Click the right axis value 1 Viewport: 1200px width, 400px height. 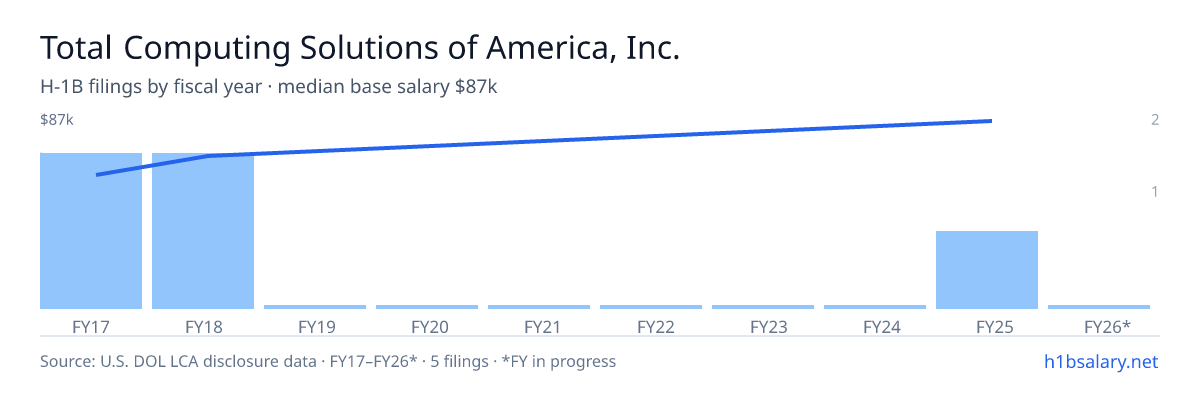point(1155,191)
